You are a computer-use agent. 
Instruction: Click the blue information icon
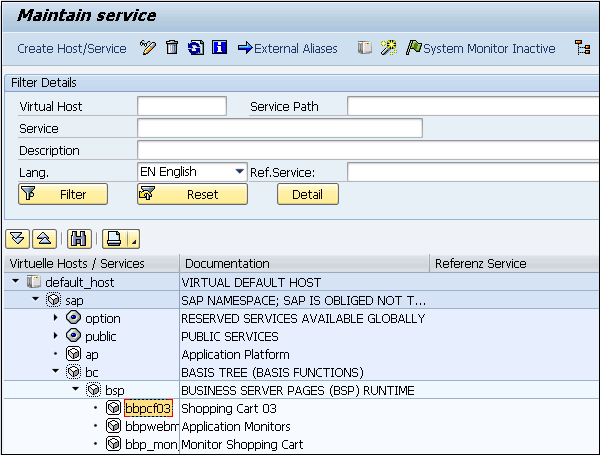[219, 48]
